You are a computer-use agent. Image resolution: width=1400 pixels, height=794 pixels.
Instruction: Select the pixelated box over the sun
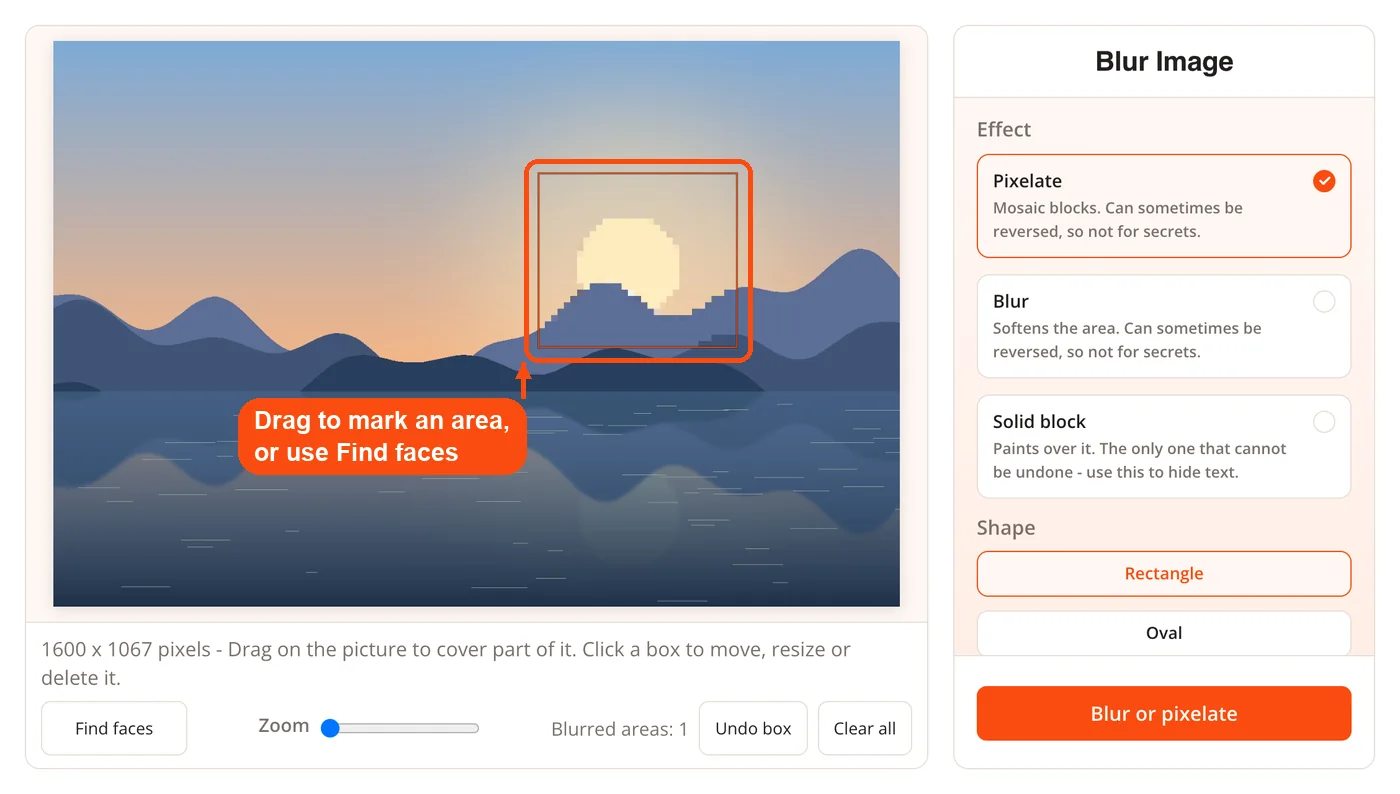[x=638, y=260]
